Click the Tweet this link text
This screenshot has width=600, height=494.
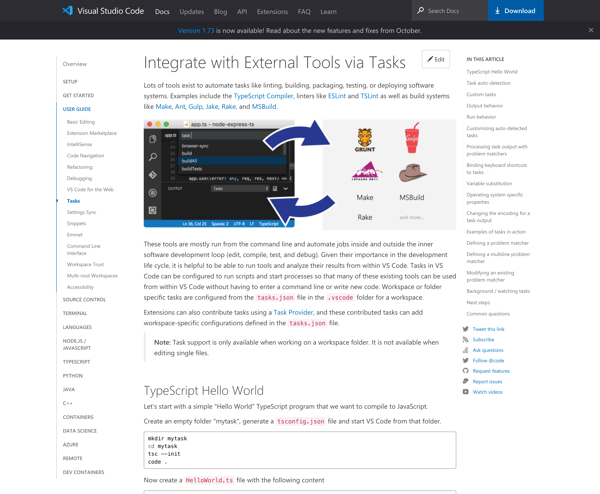(x=488, y=329)
